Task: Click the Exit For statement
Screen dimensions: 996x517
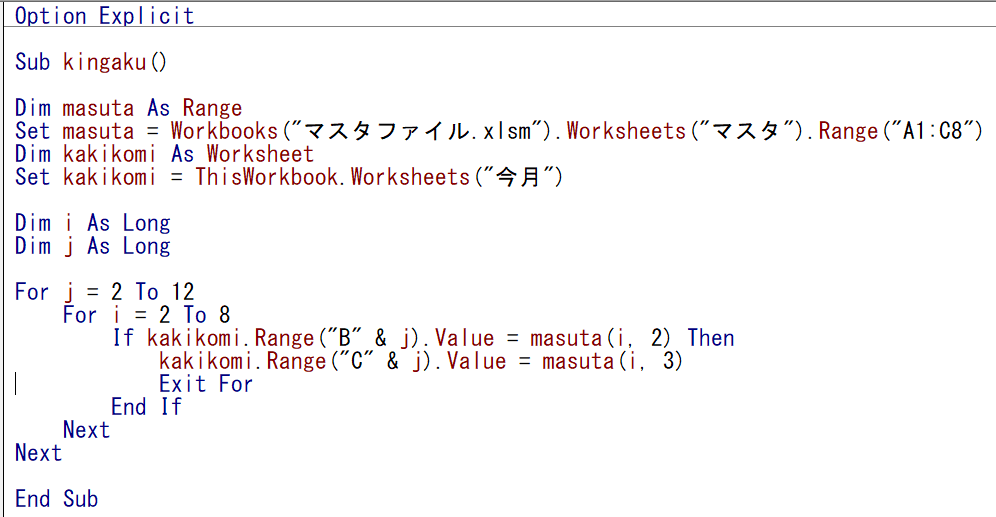Action: (x=205, y=384)
